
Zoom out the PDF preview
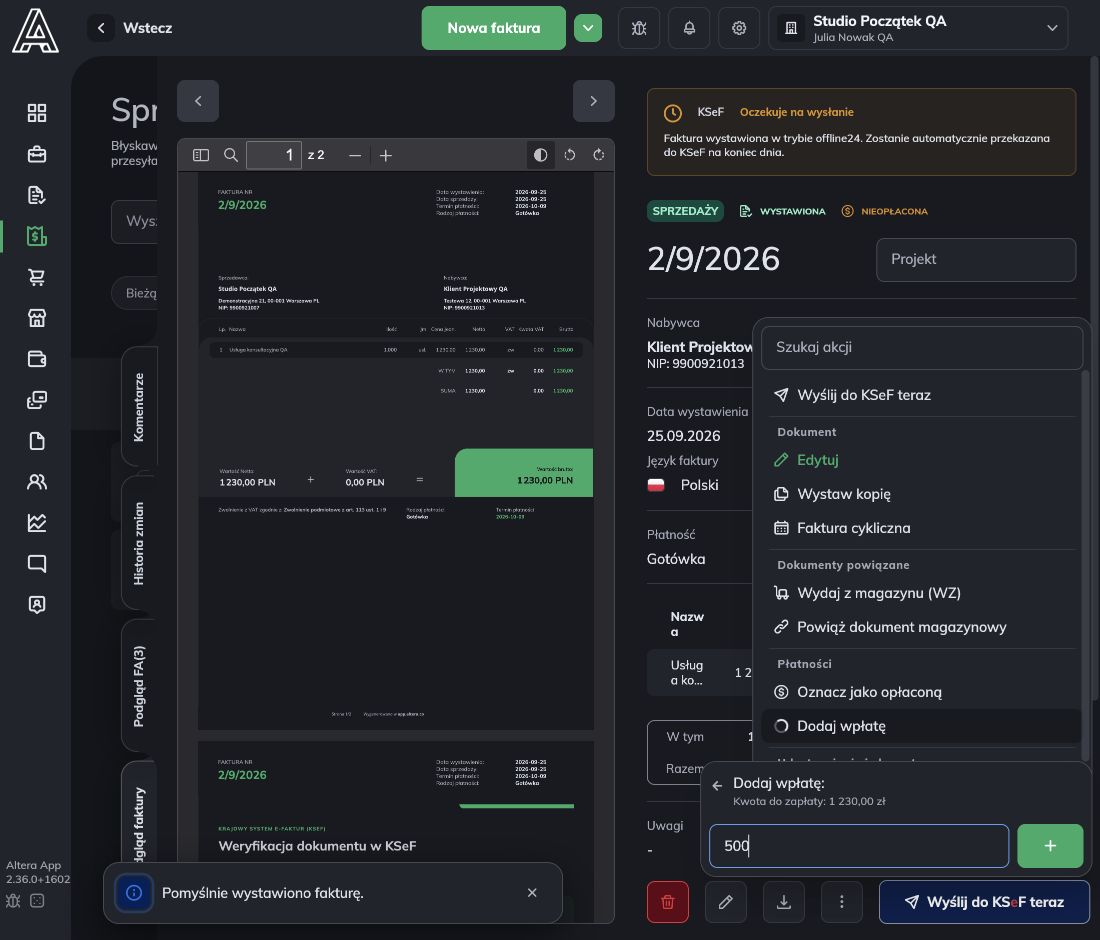click(x=355, y=155)
